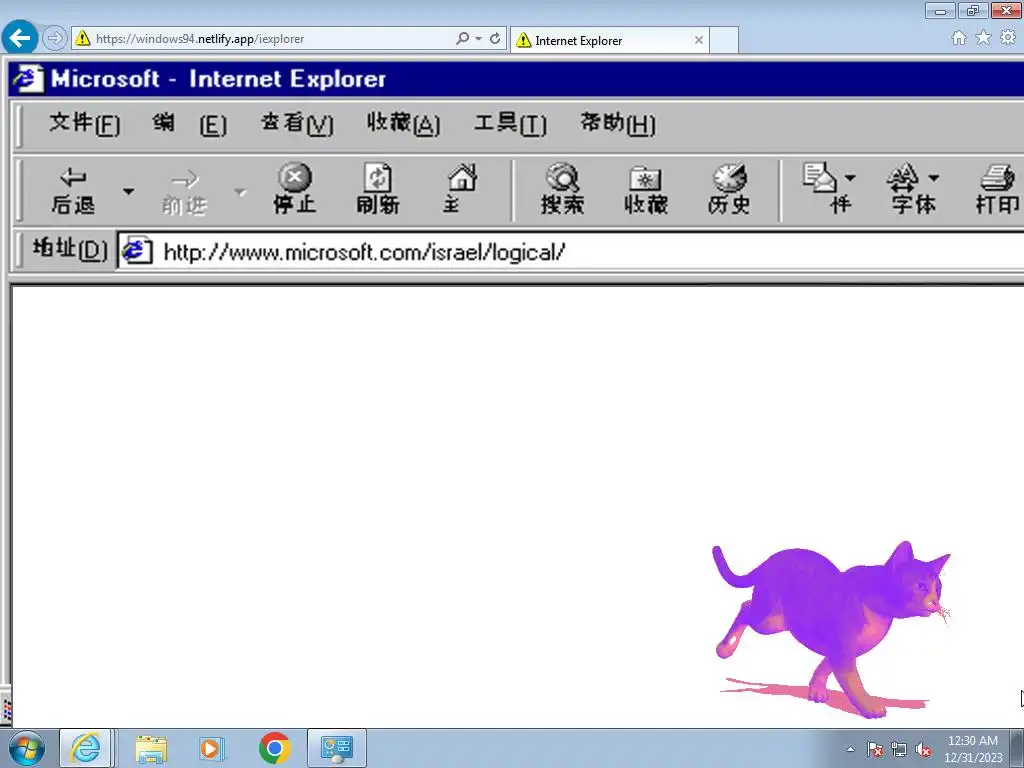Click the 12:30 AM clock in the taskbar

972,741
